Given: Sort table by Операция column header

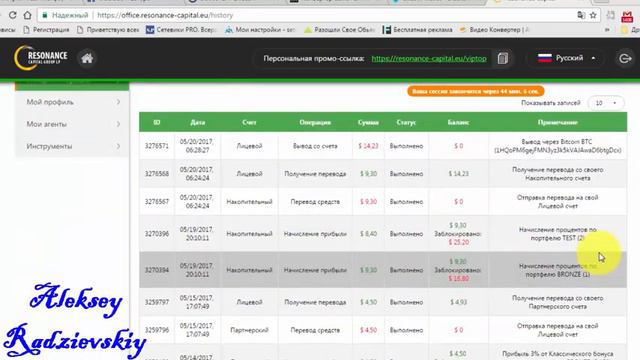Looking at the screenshot, I should click(315, 122).
